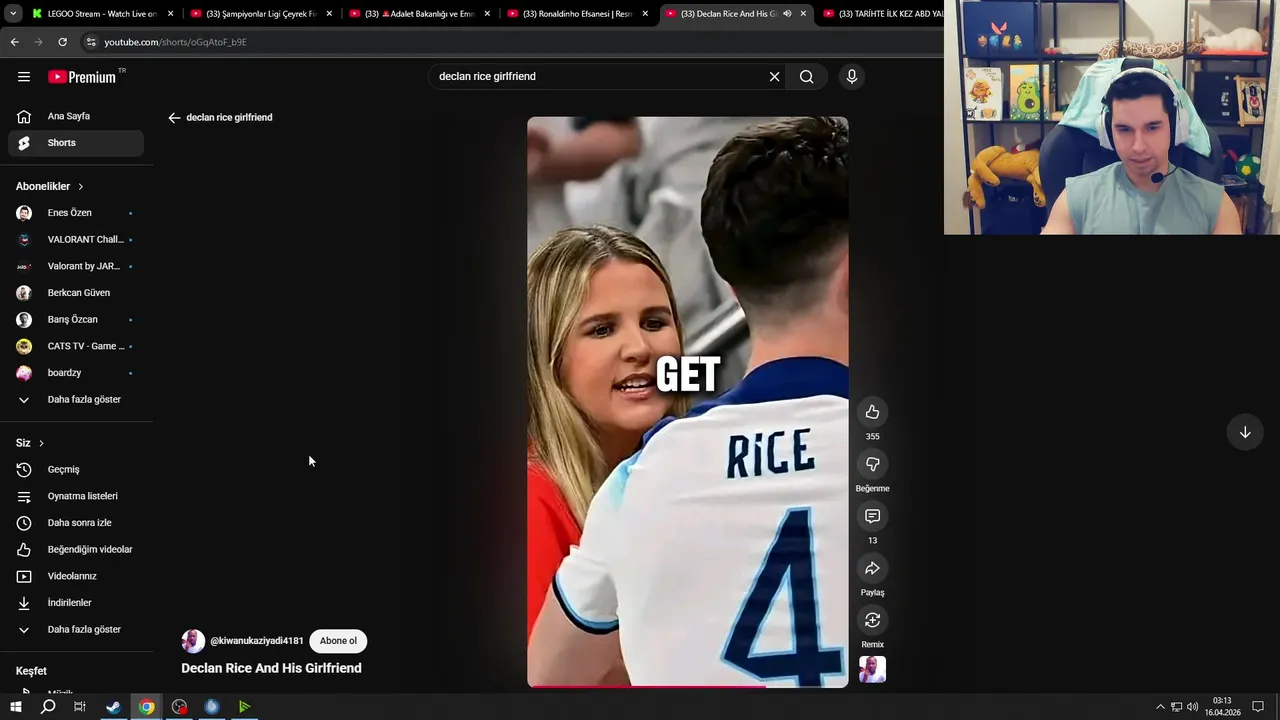
Task: Open İndirilenler
Action: tap(76, 603)
